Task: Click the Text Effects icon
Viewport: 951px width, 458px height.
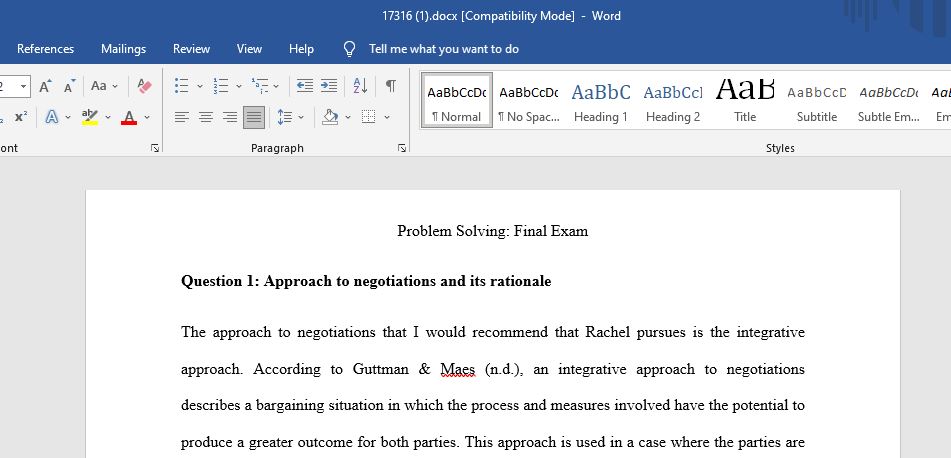Action: pos(52,116)
